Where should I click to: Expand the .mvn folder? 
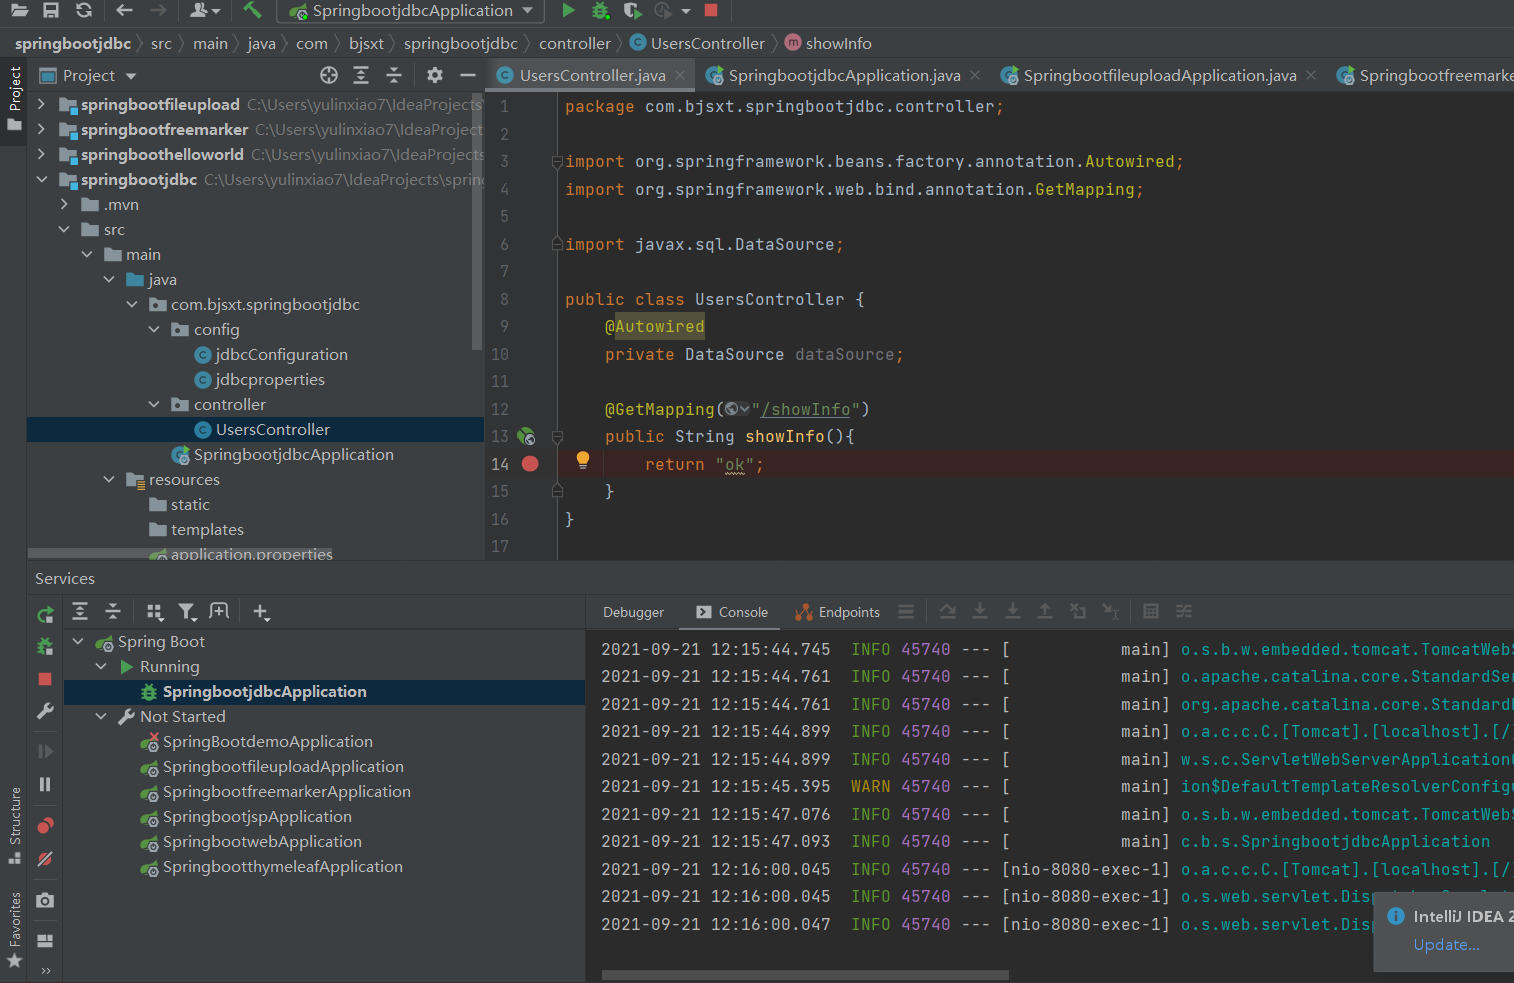64,204
